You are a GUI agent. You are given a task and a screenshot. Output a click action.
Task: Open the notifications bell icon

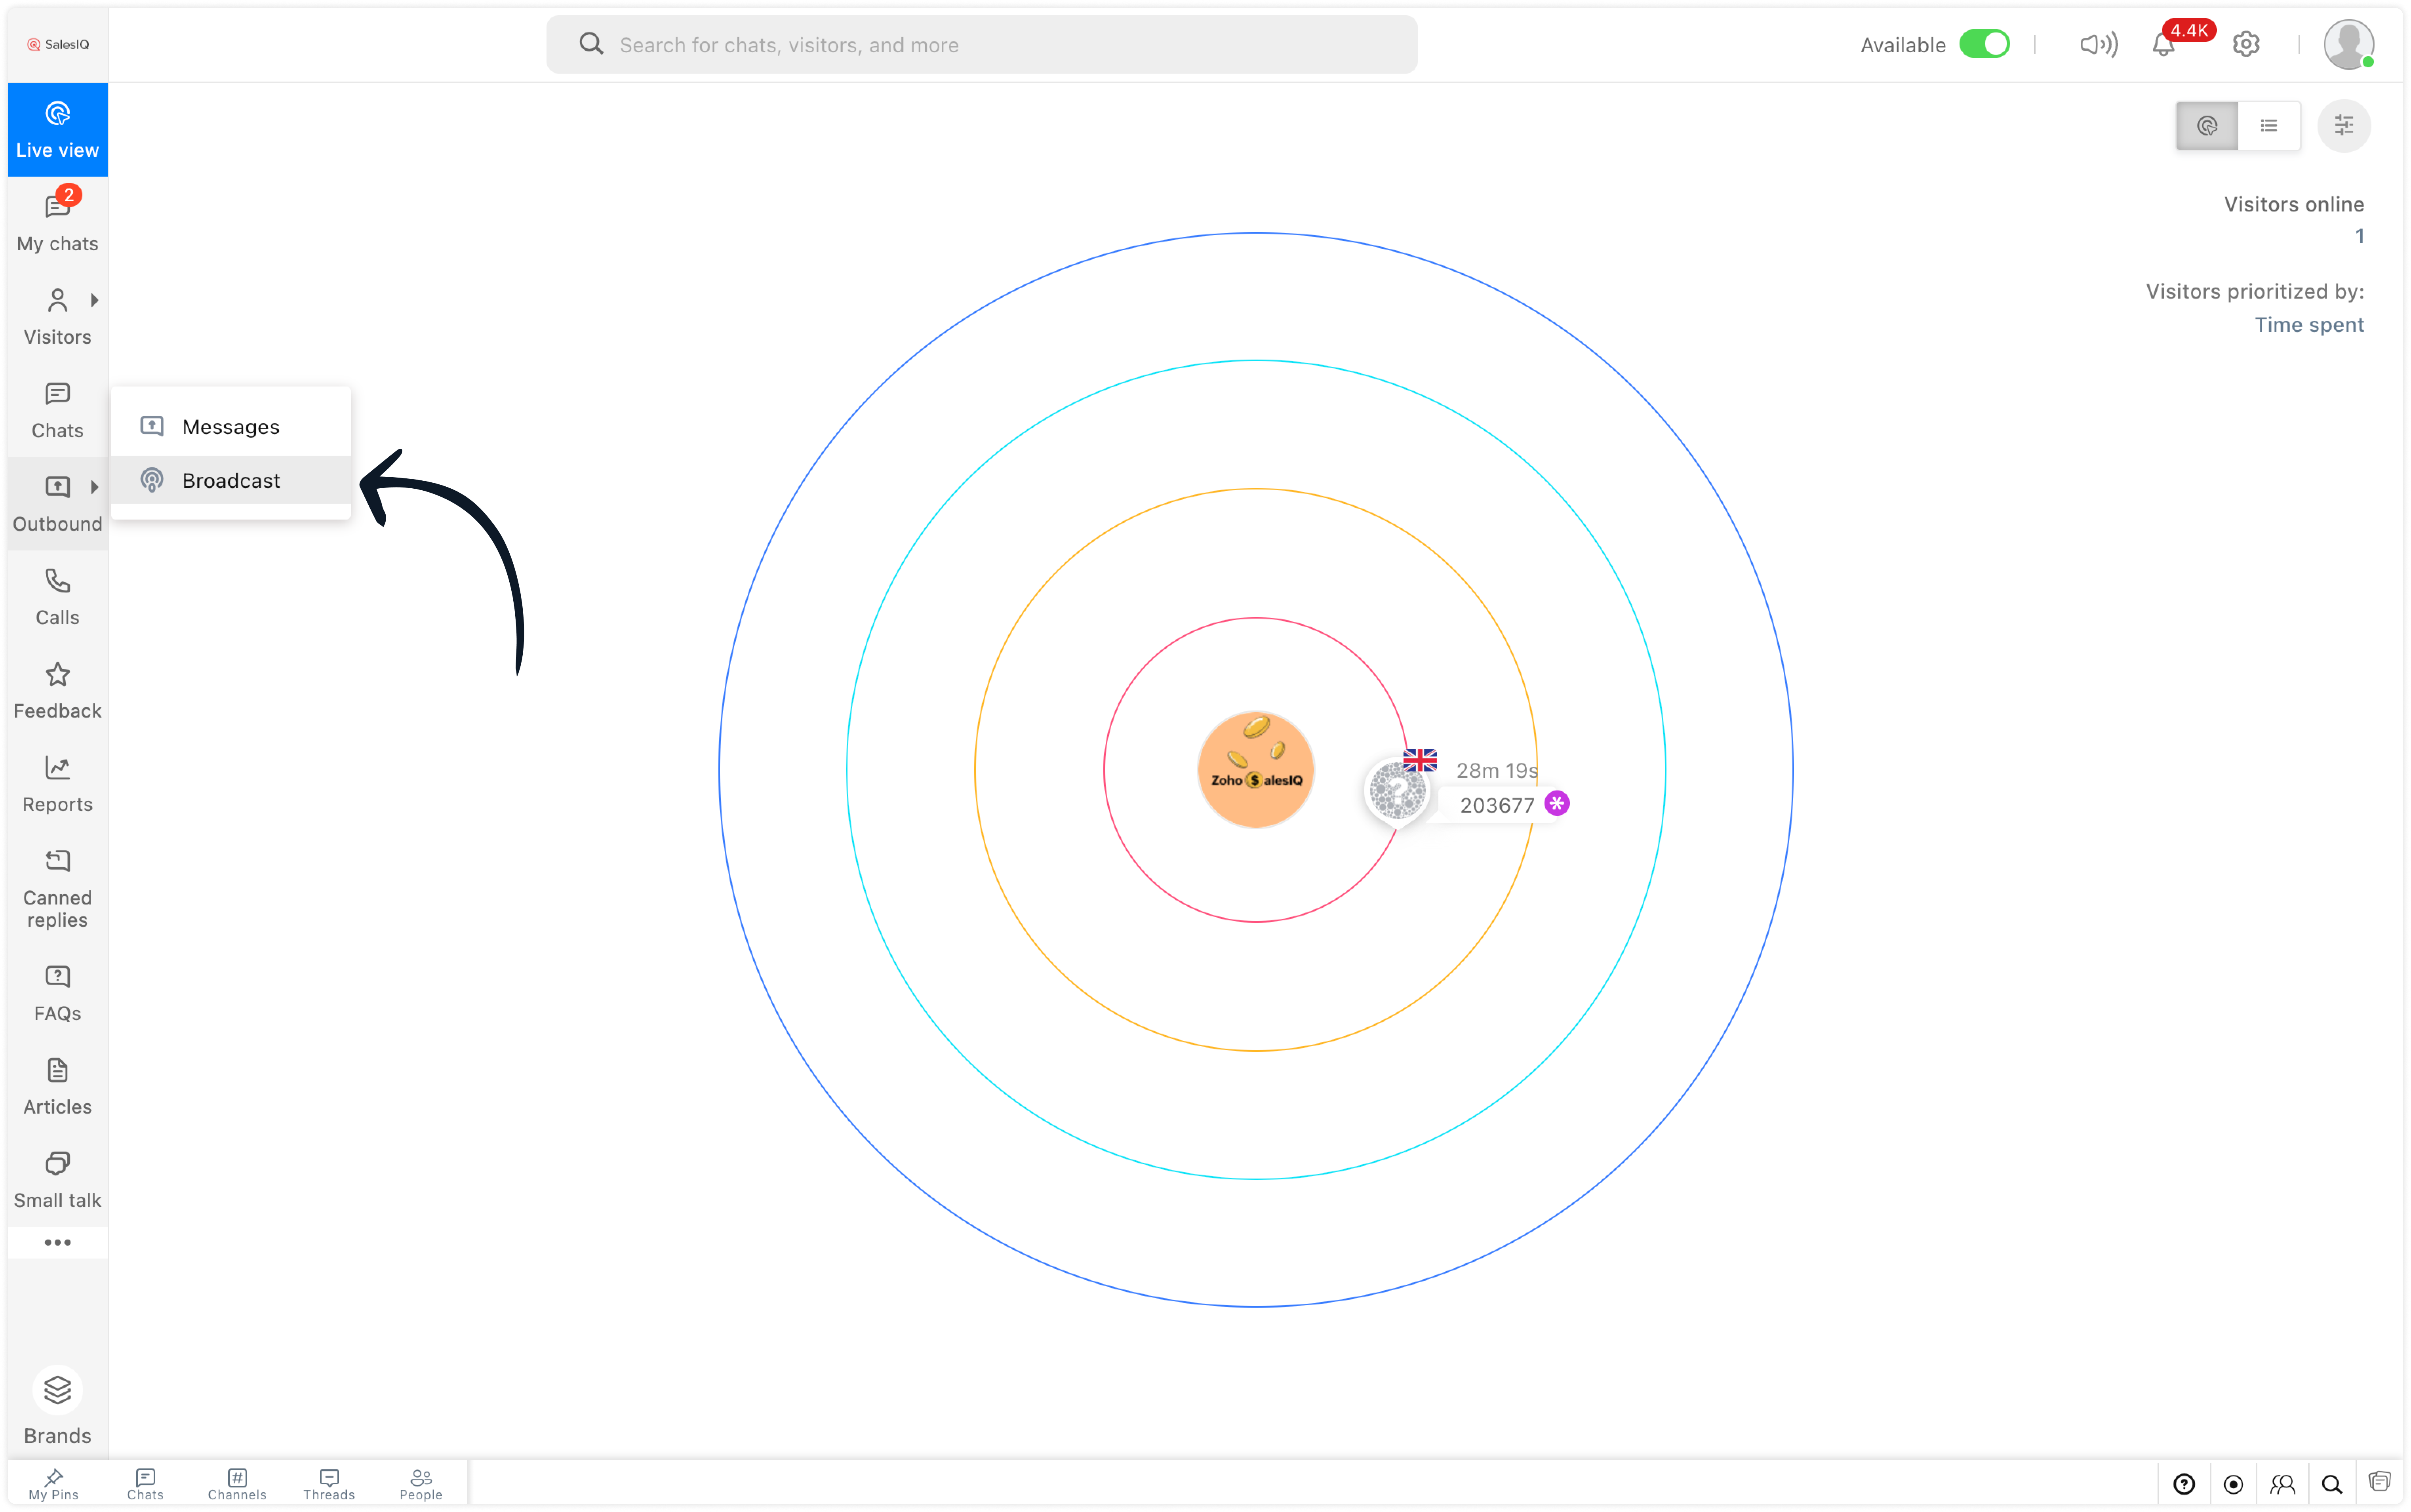coord(2163,45)
